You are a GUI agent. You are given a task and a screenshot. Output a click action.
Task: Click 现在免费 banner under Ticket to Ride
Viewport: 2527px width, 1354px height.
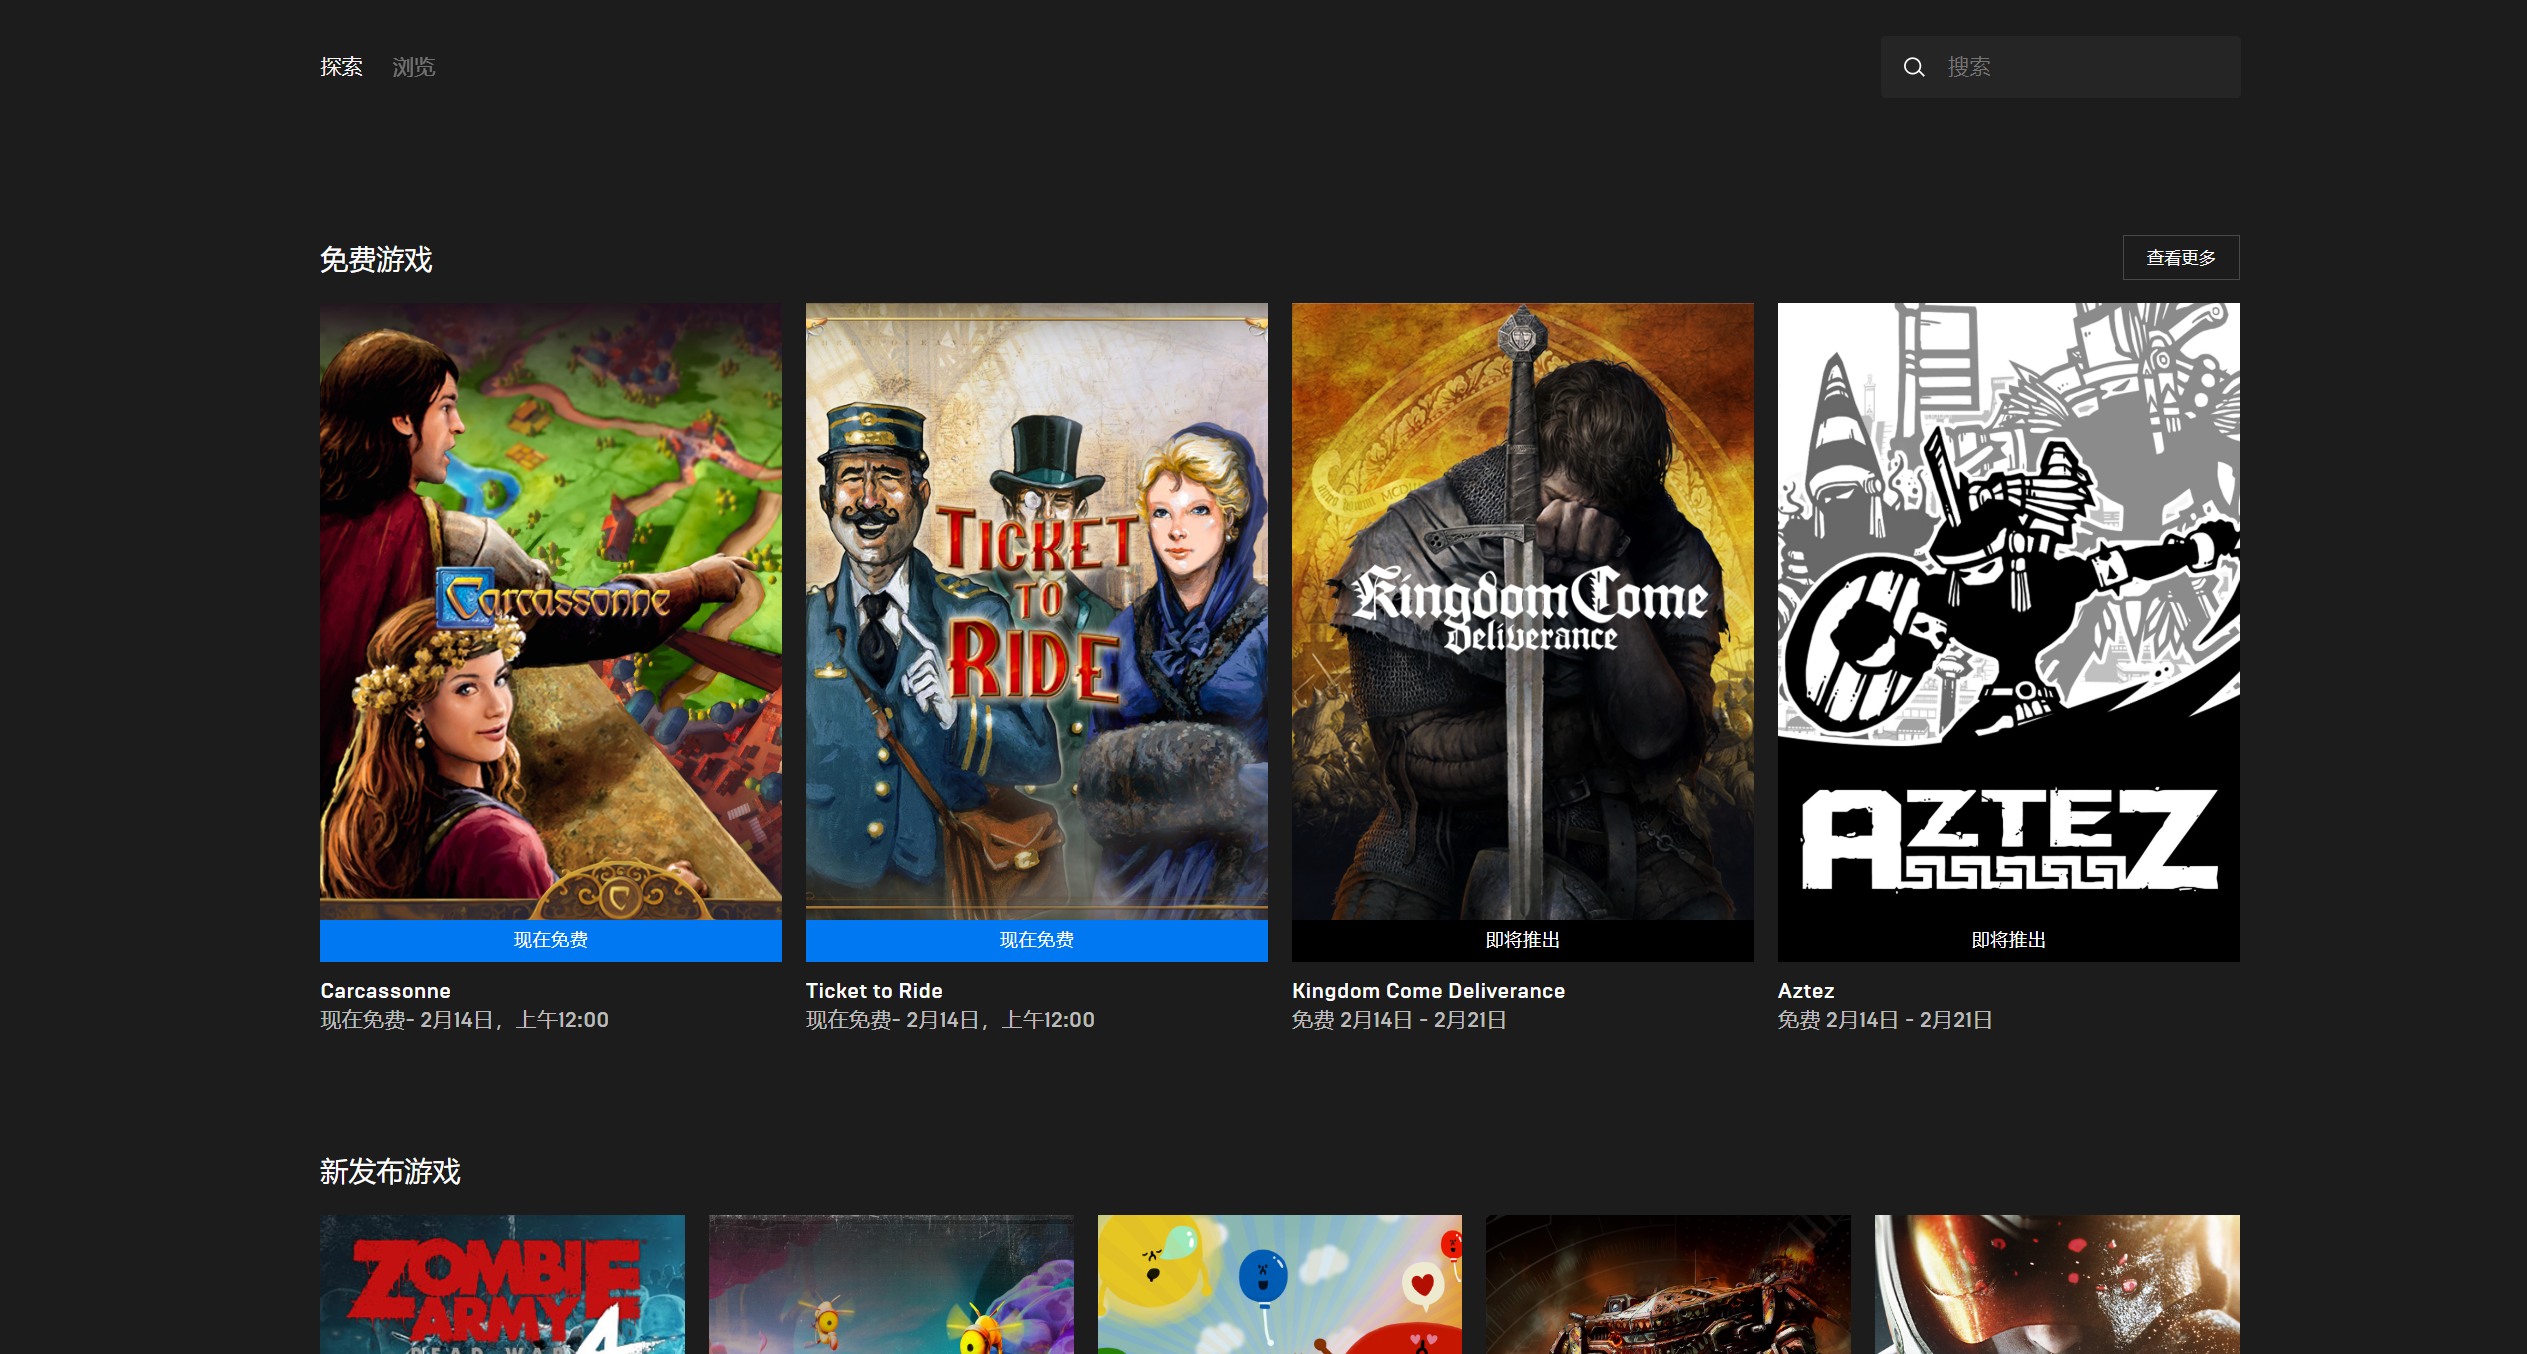[x=1037, y=940]
